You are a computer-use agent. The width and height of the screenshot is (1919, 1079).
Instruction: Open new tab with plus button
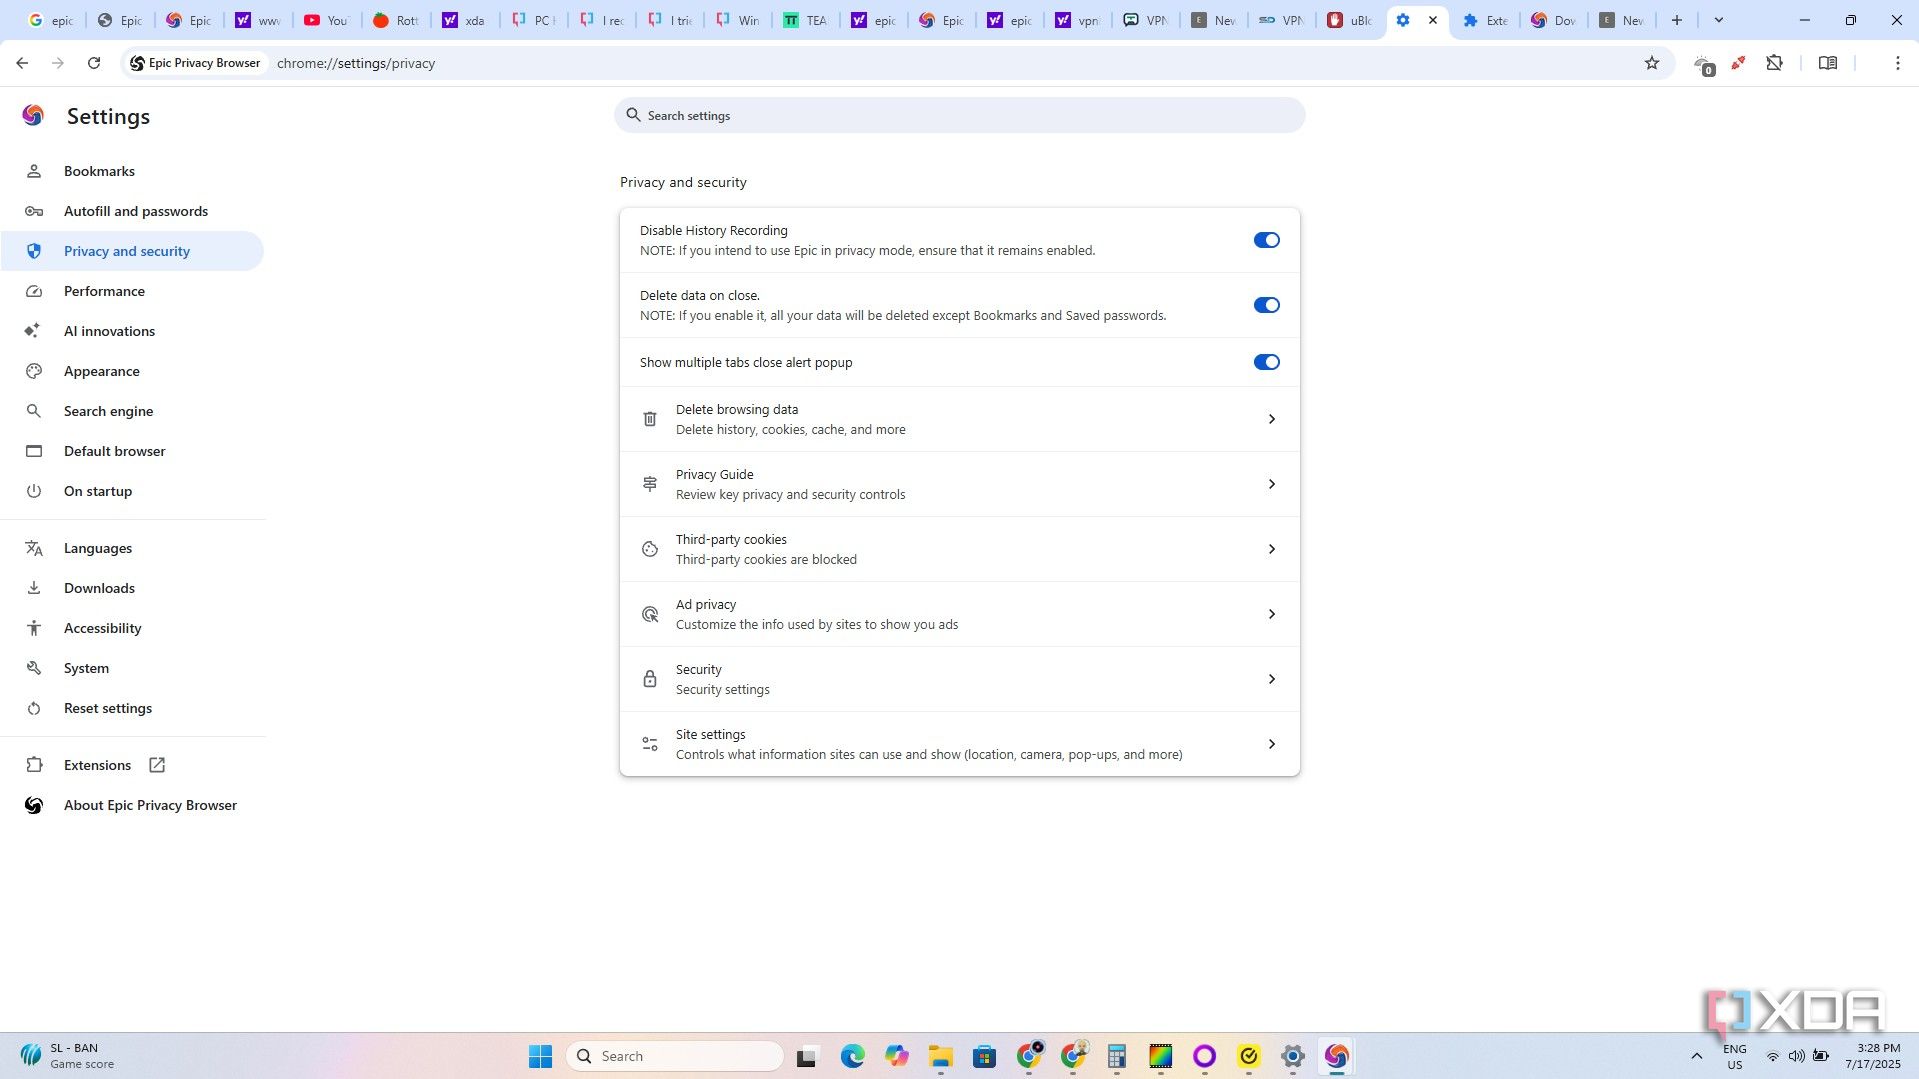[x=1677, y=20]
